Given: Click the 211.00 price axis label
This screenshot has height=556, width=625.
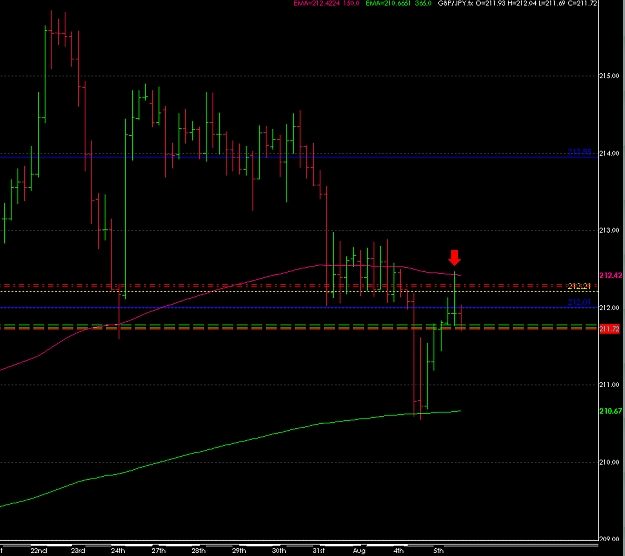Looking at the screenshot, I should [x=609, y=385].
